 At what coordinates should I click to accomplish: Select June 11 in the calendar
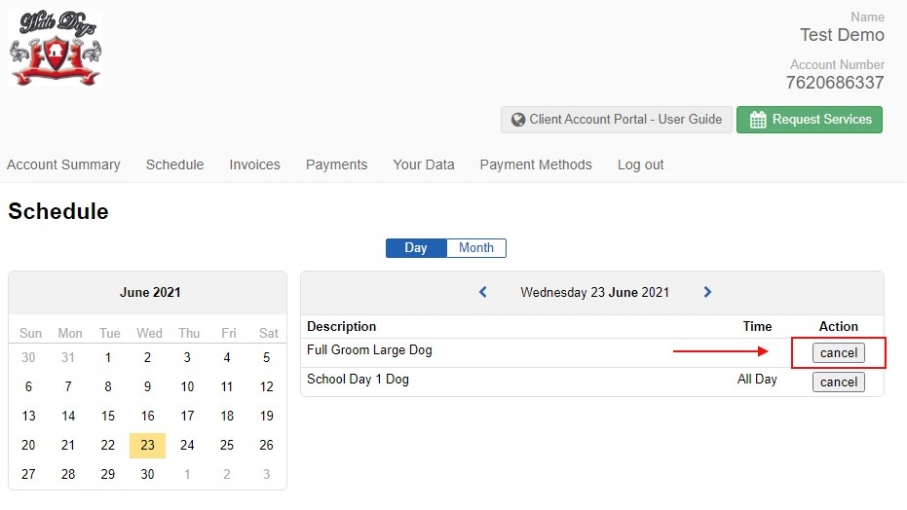[x=227, y=386]
